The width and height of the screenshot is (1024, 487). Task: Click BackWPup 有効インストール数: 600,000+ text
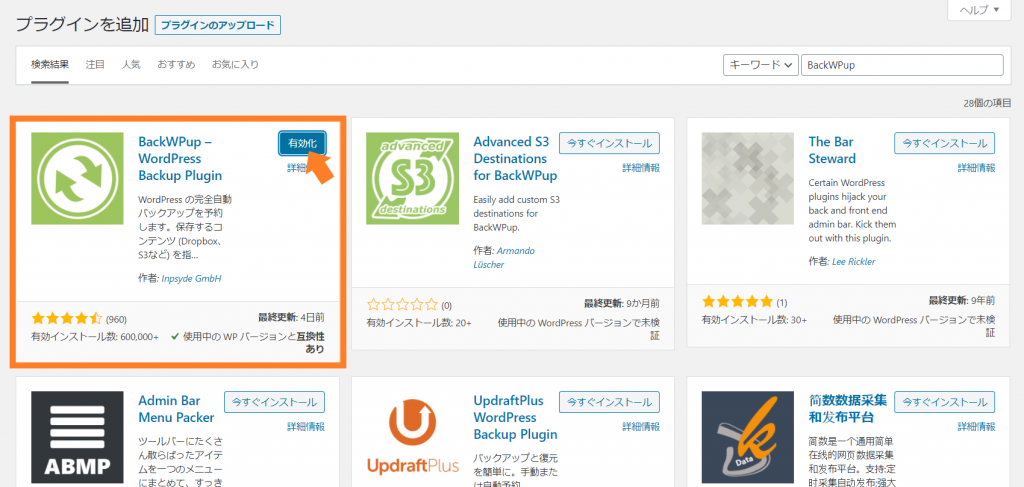(x=95, y=337)
